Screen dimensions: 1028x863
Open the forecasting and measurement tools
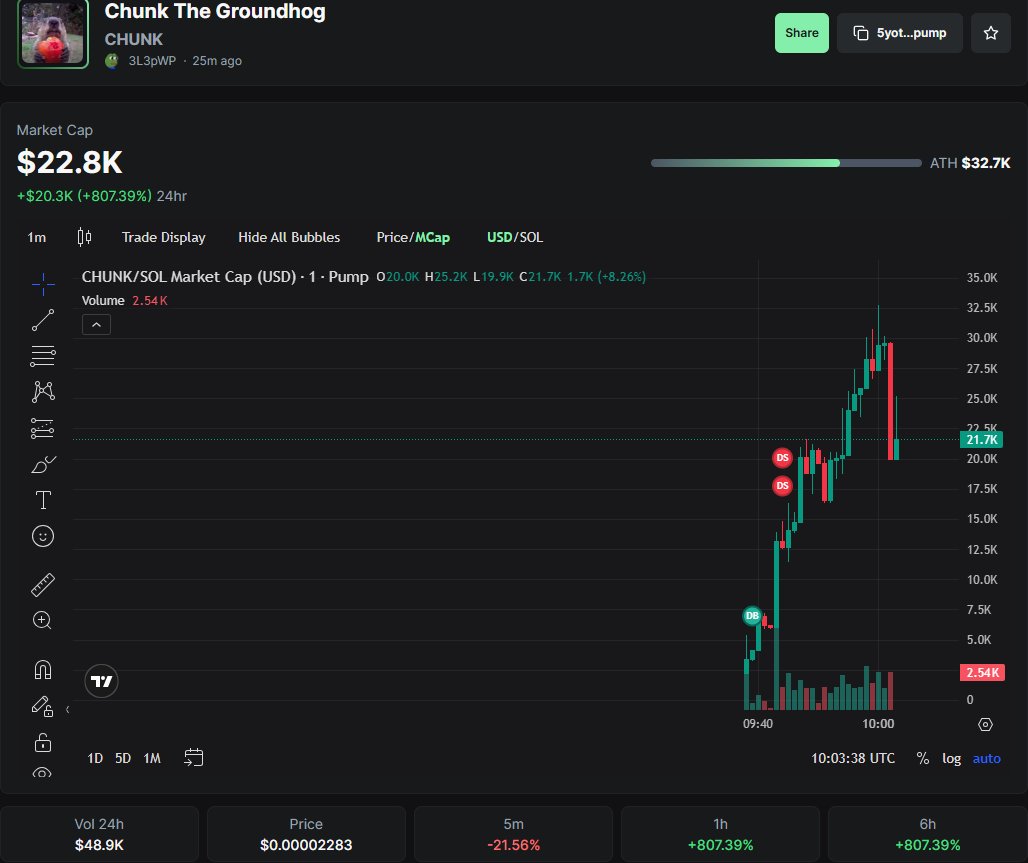pyautogui.click(x=43, y=428)
